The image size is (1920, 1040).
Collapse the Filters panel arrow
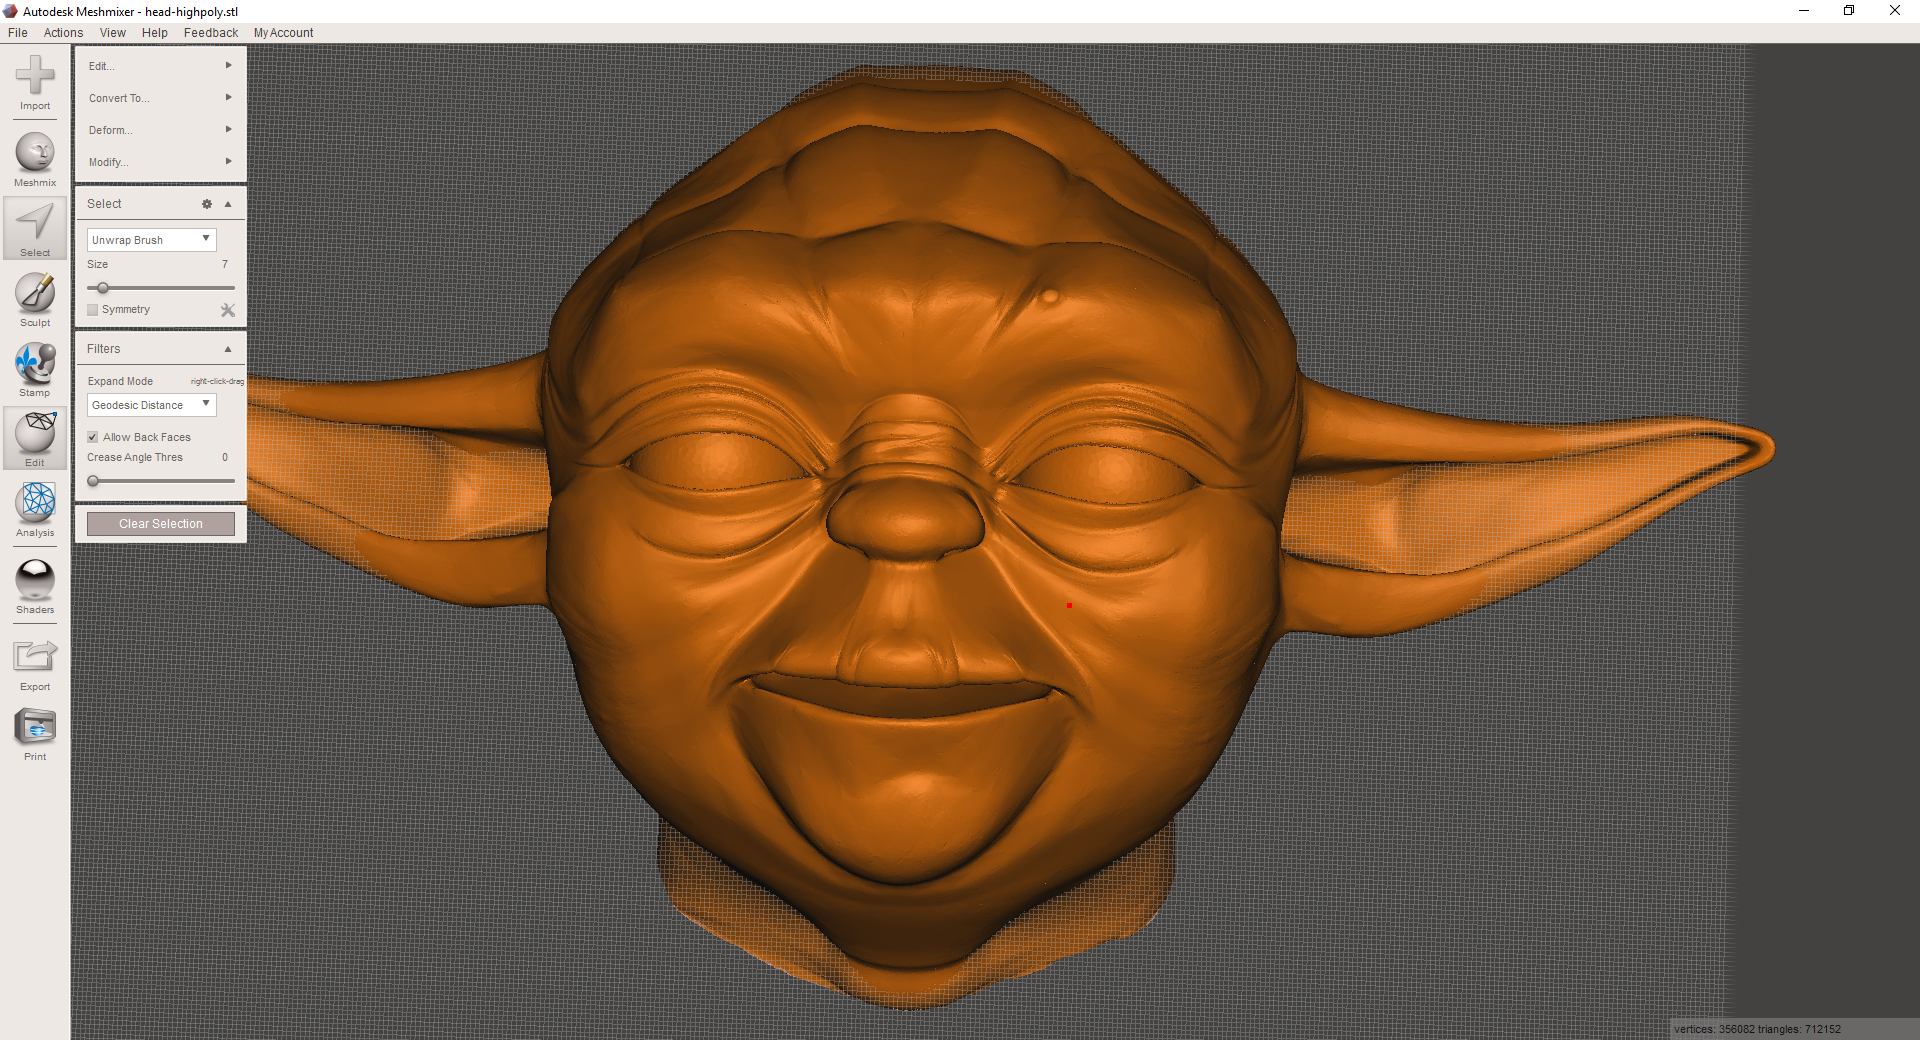(x=228, y=349)
